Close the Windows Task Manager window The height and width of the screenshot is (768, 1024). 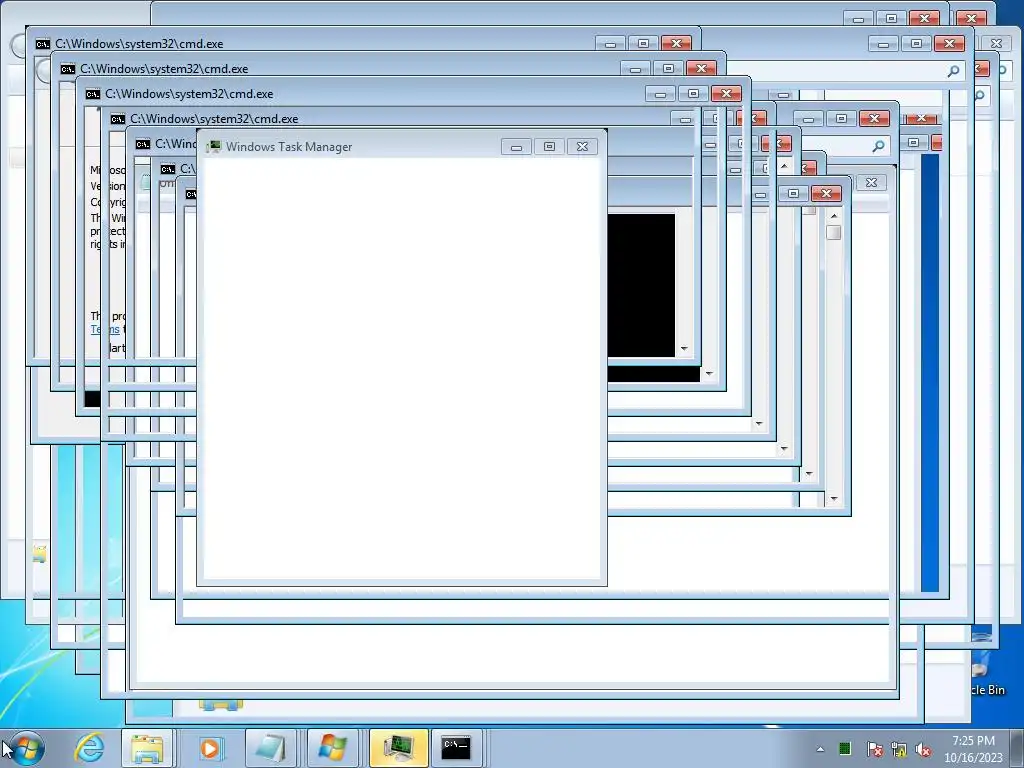pyautogui.click(x=583, y=147)
